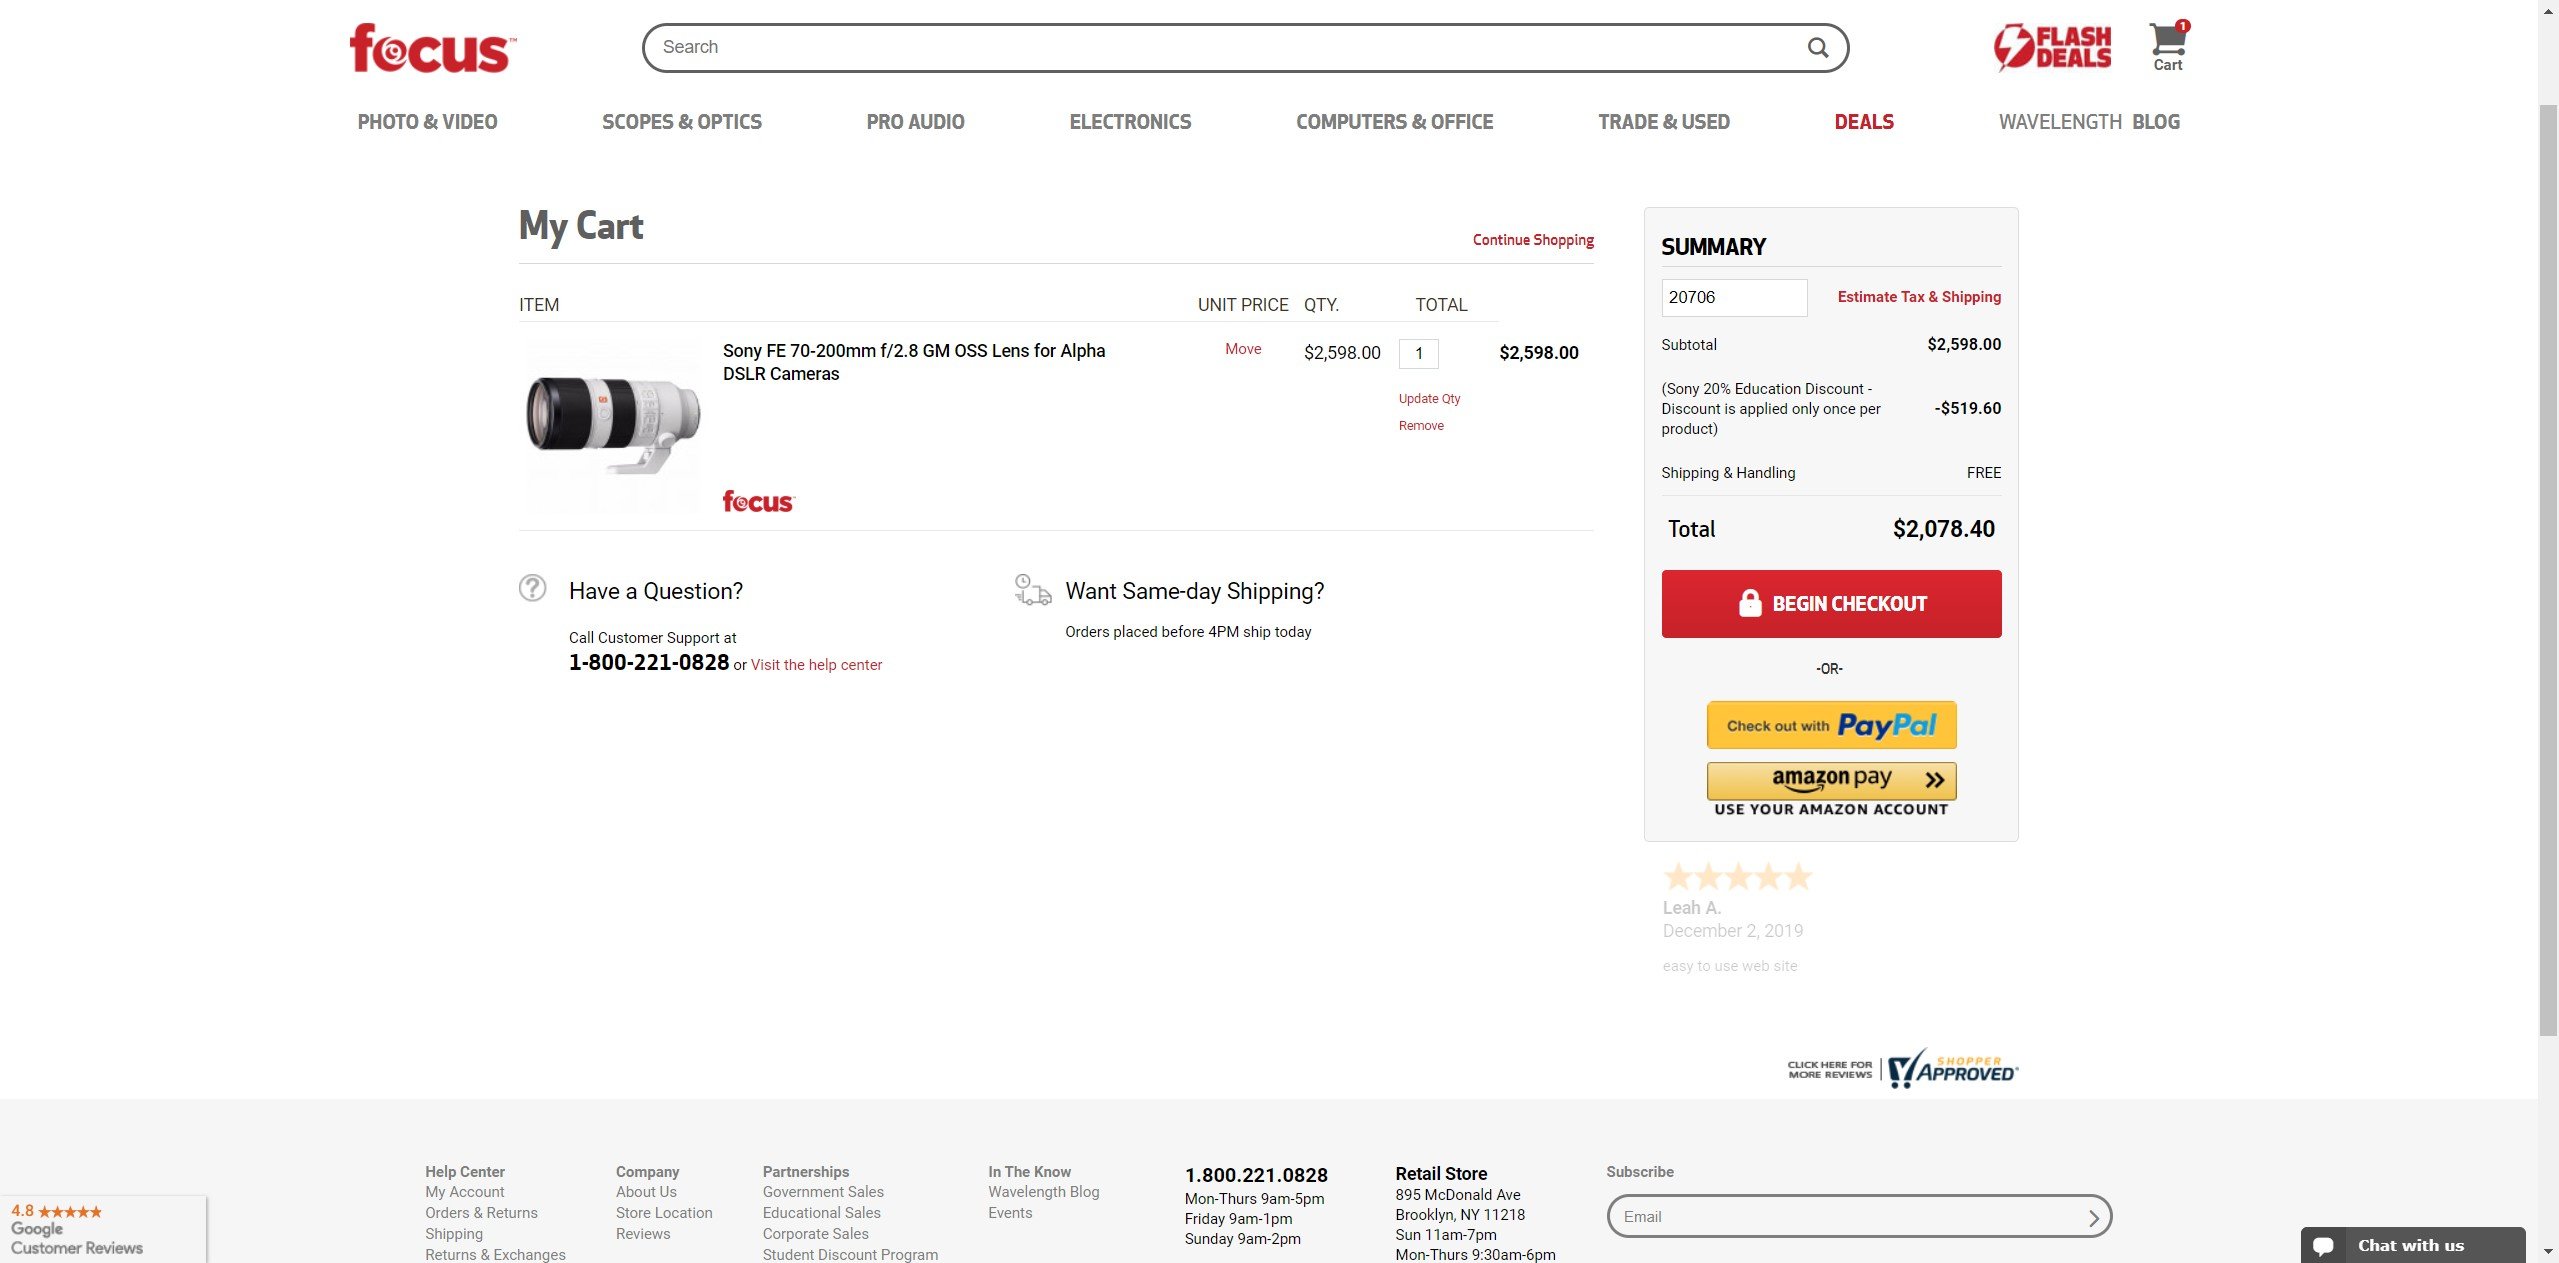
Task: Open Scopes & Optics menu
Action: (682, 122)
